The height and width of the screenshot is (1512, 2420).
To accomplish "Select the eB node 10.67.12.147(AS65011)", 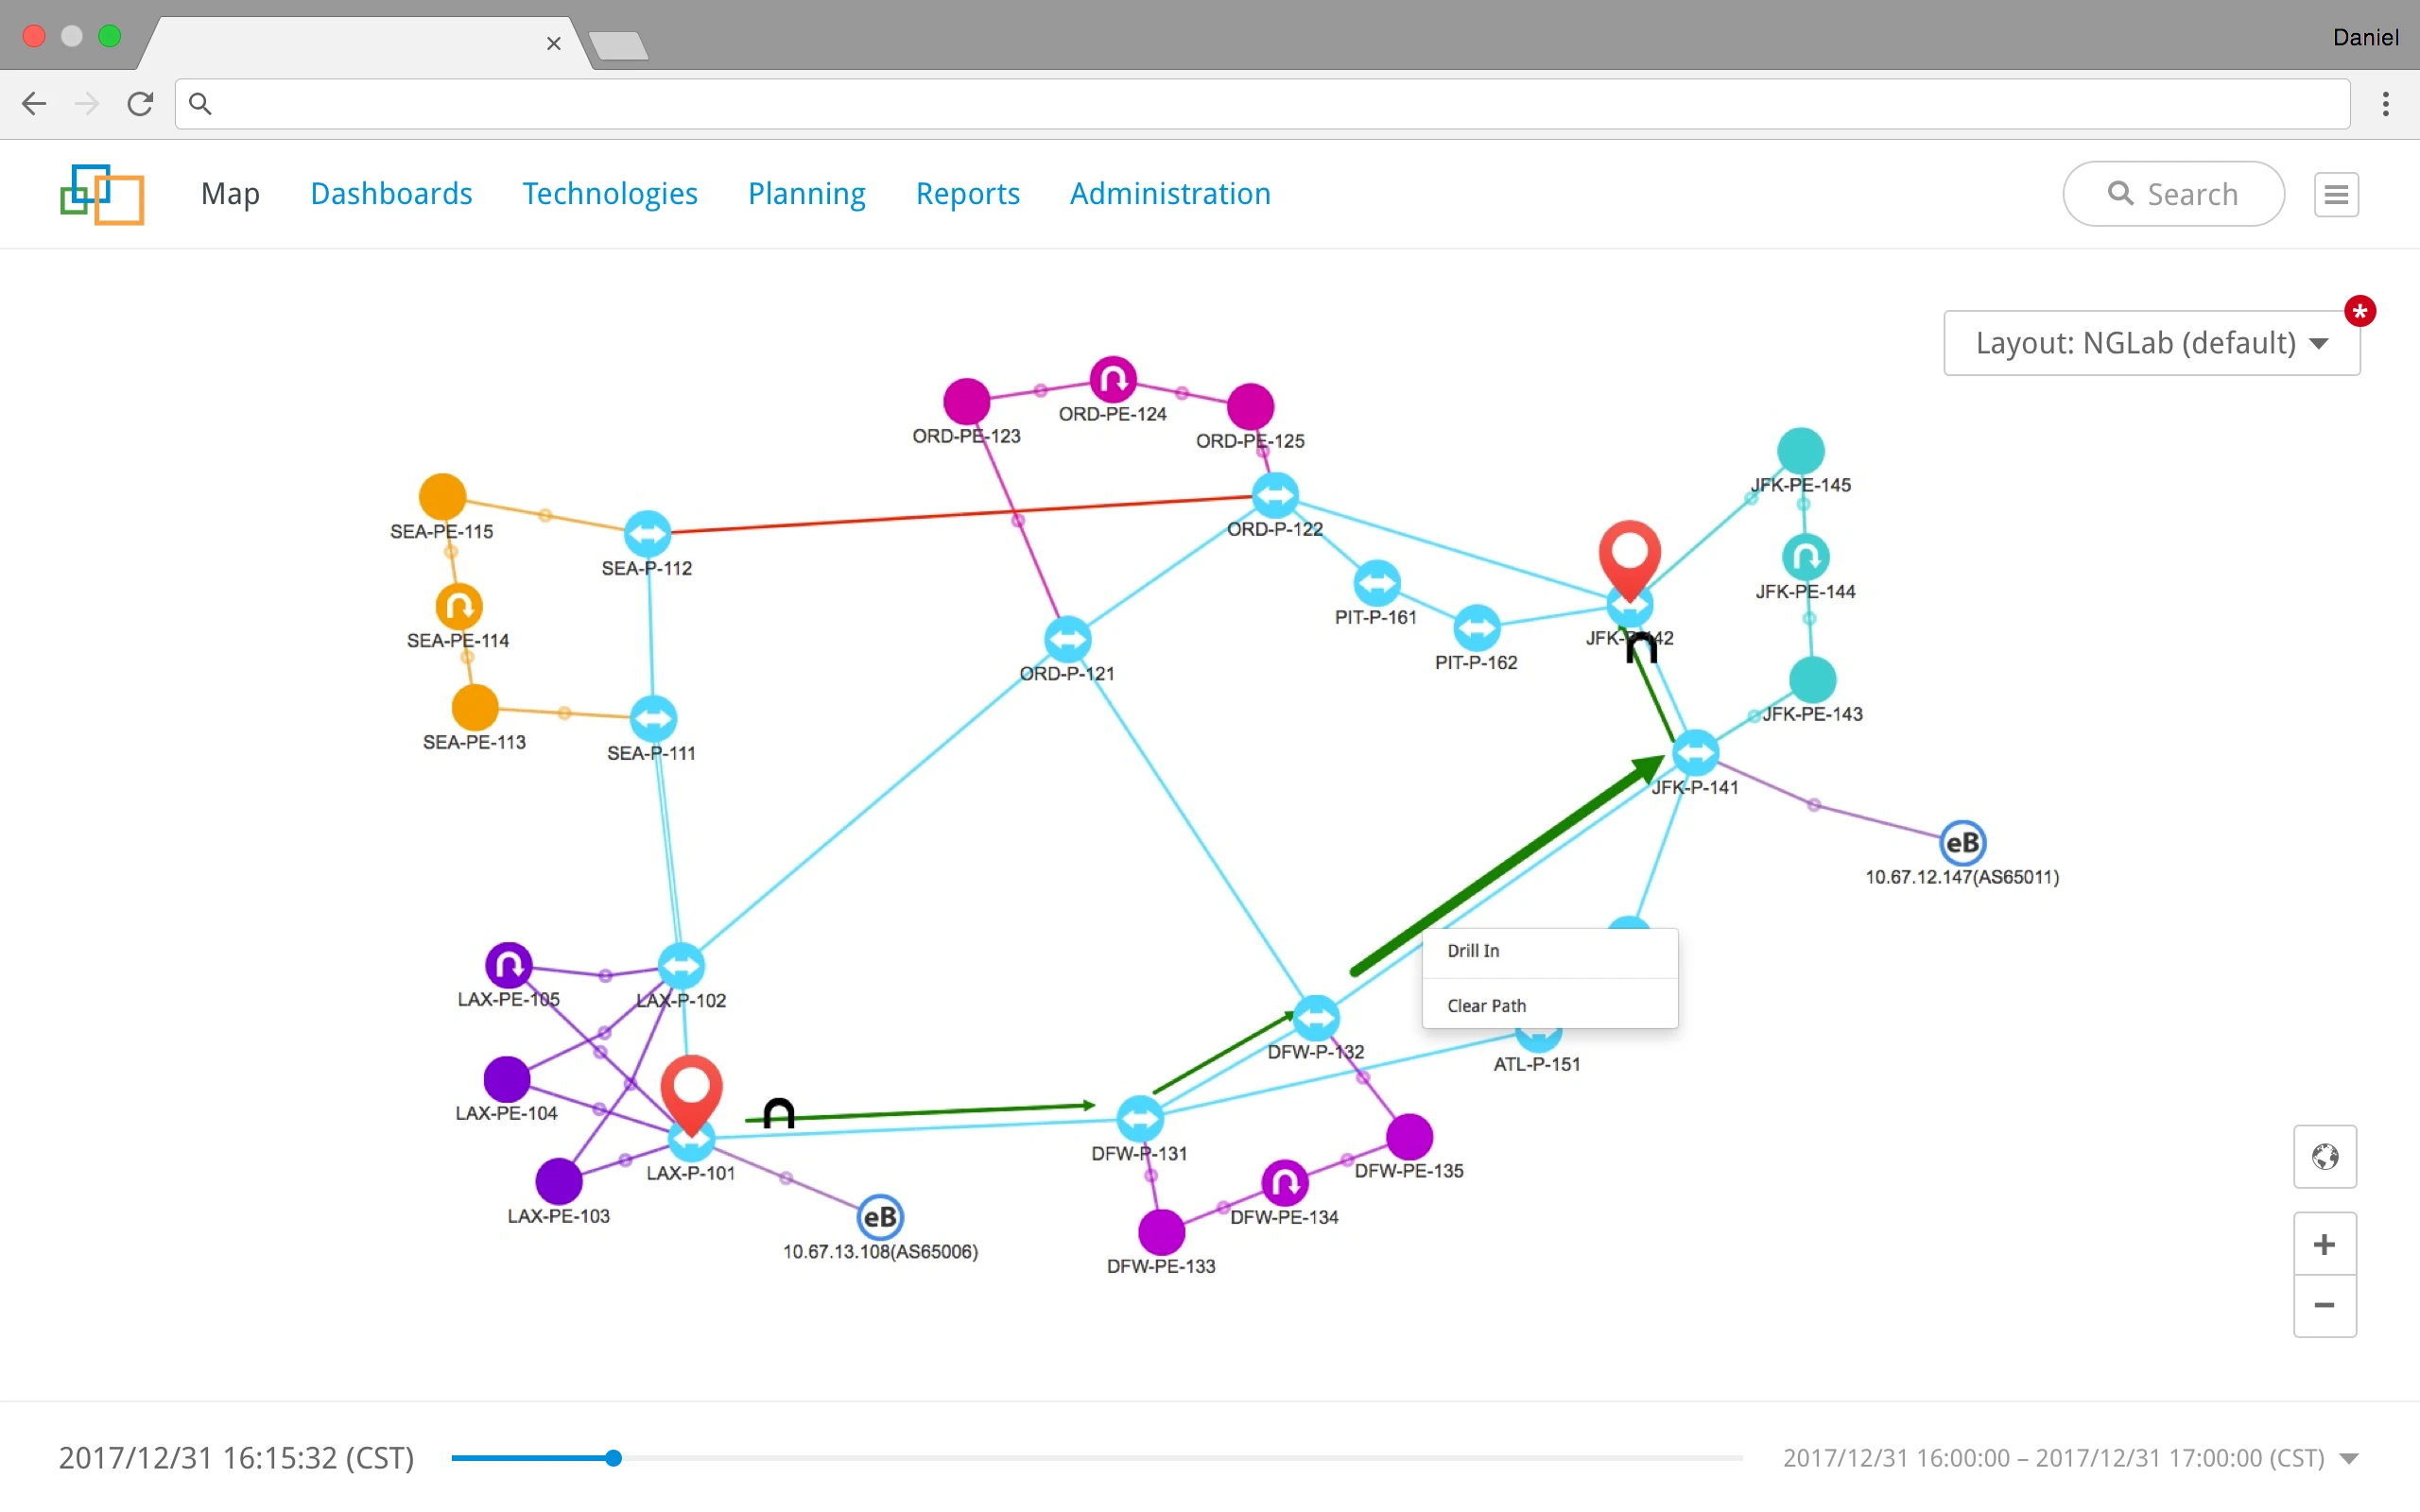I will (x=1962, y=843).
